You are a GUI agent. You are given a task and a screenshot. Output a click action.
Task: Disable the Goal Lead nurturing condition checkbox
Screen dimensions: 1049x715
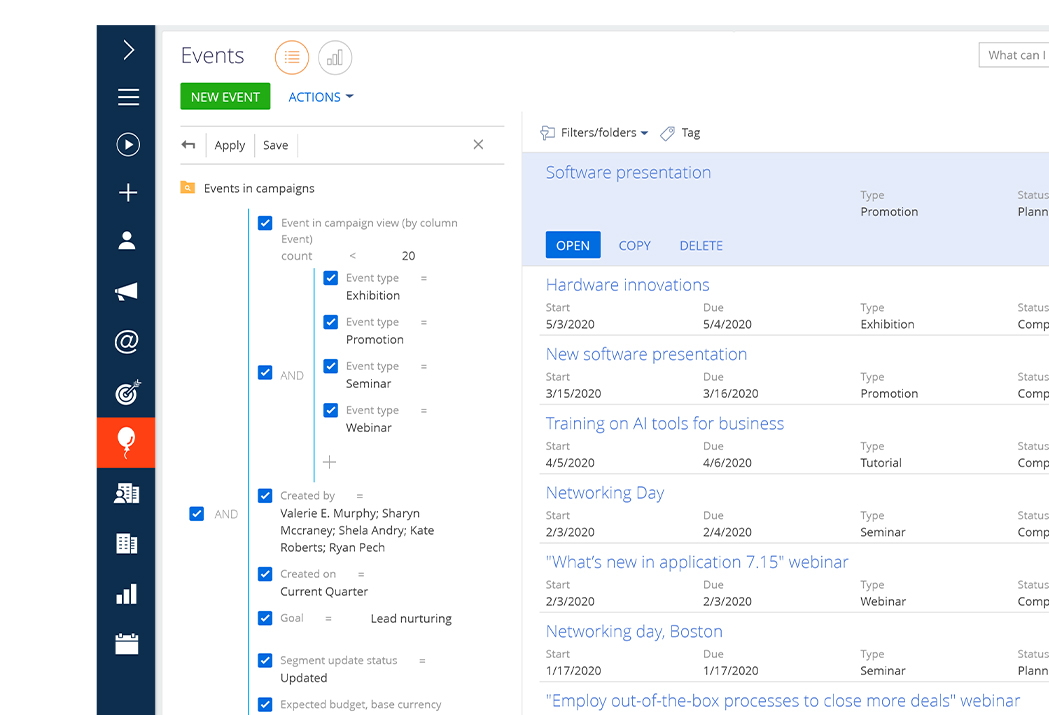pos(265,618)
